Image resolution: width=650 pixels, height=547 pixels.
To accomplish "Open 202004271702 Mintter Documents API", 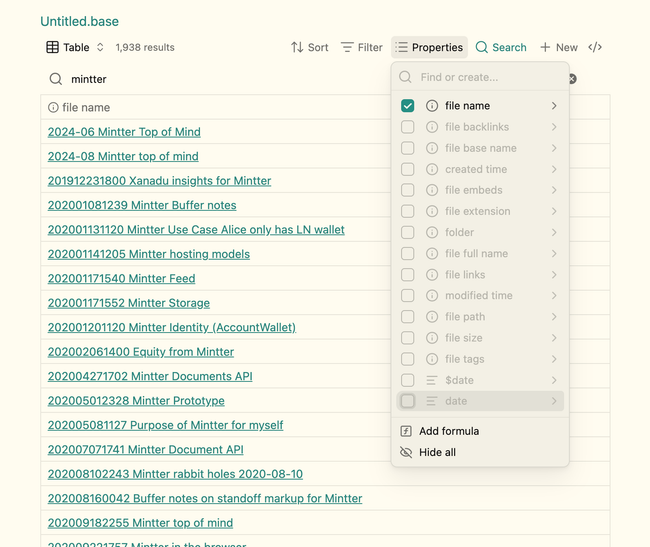I will click(150, 376).
